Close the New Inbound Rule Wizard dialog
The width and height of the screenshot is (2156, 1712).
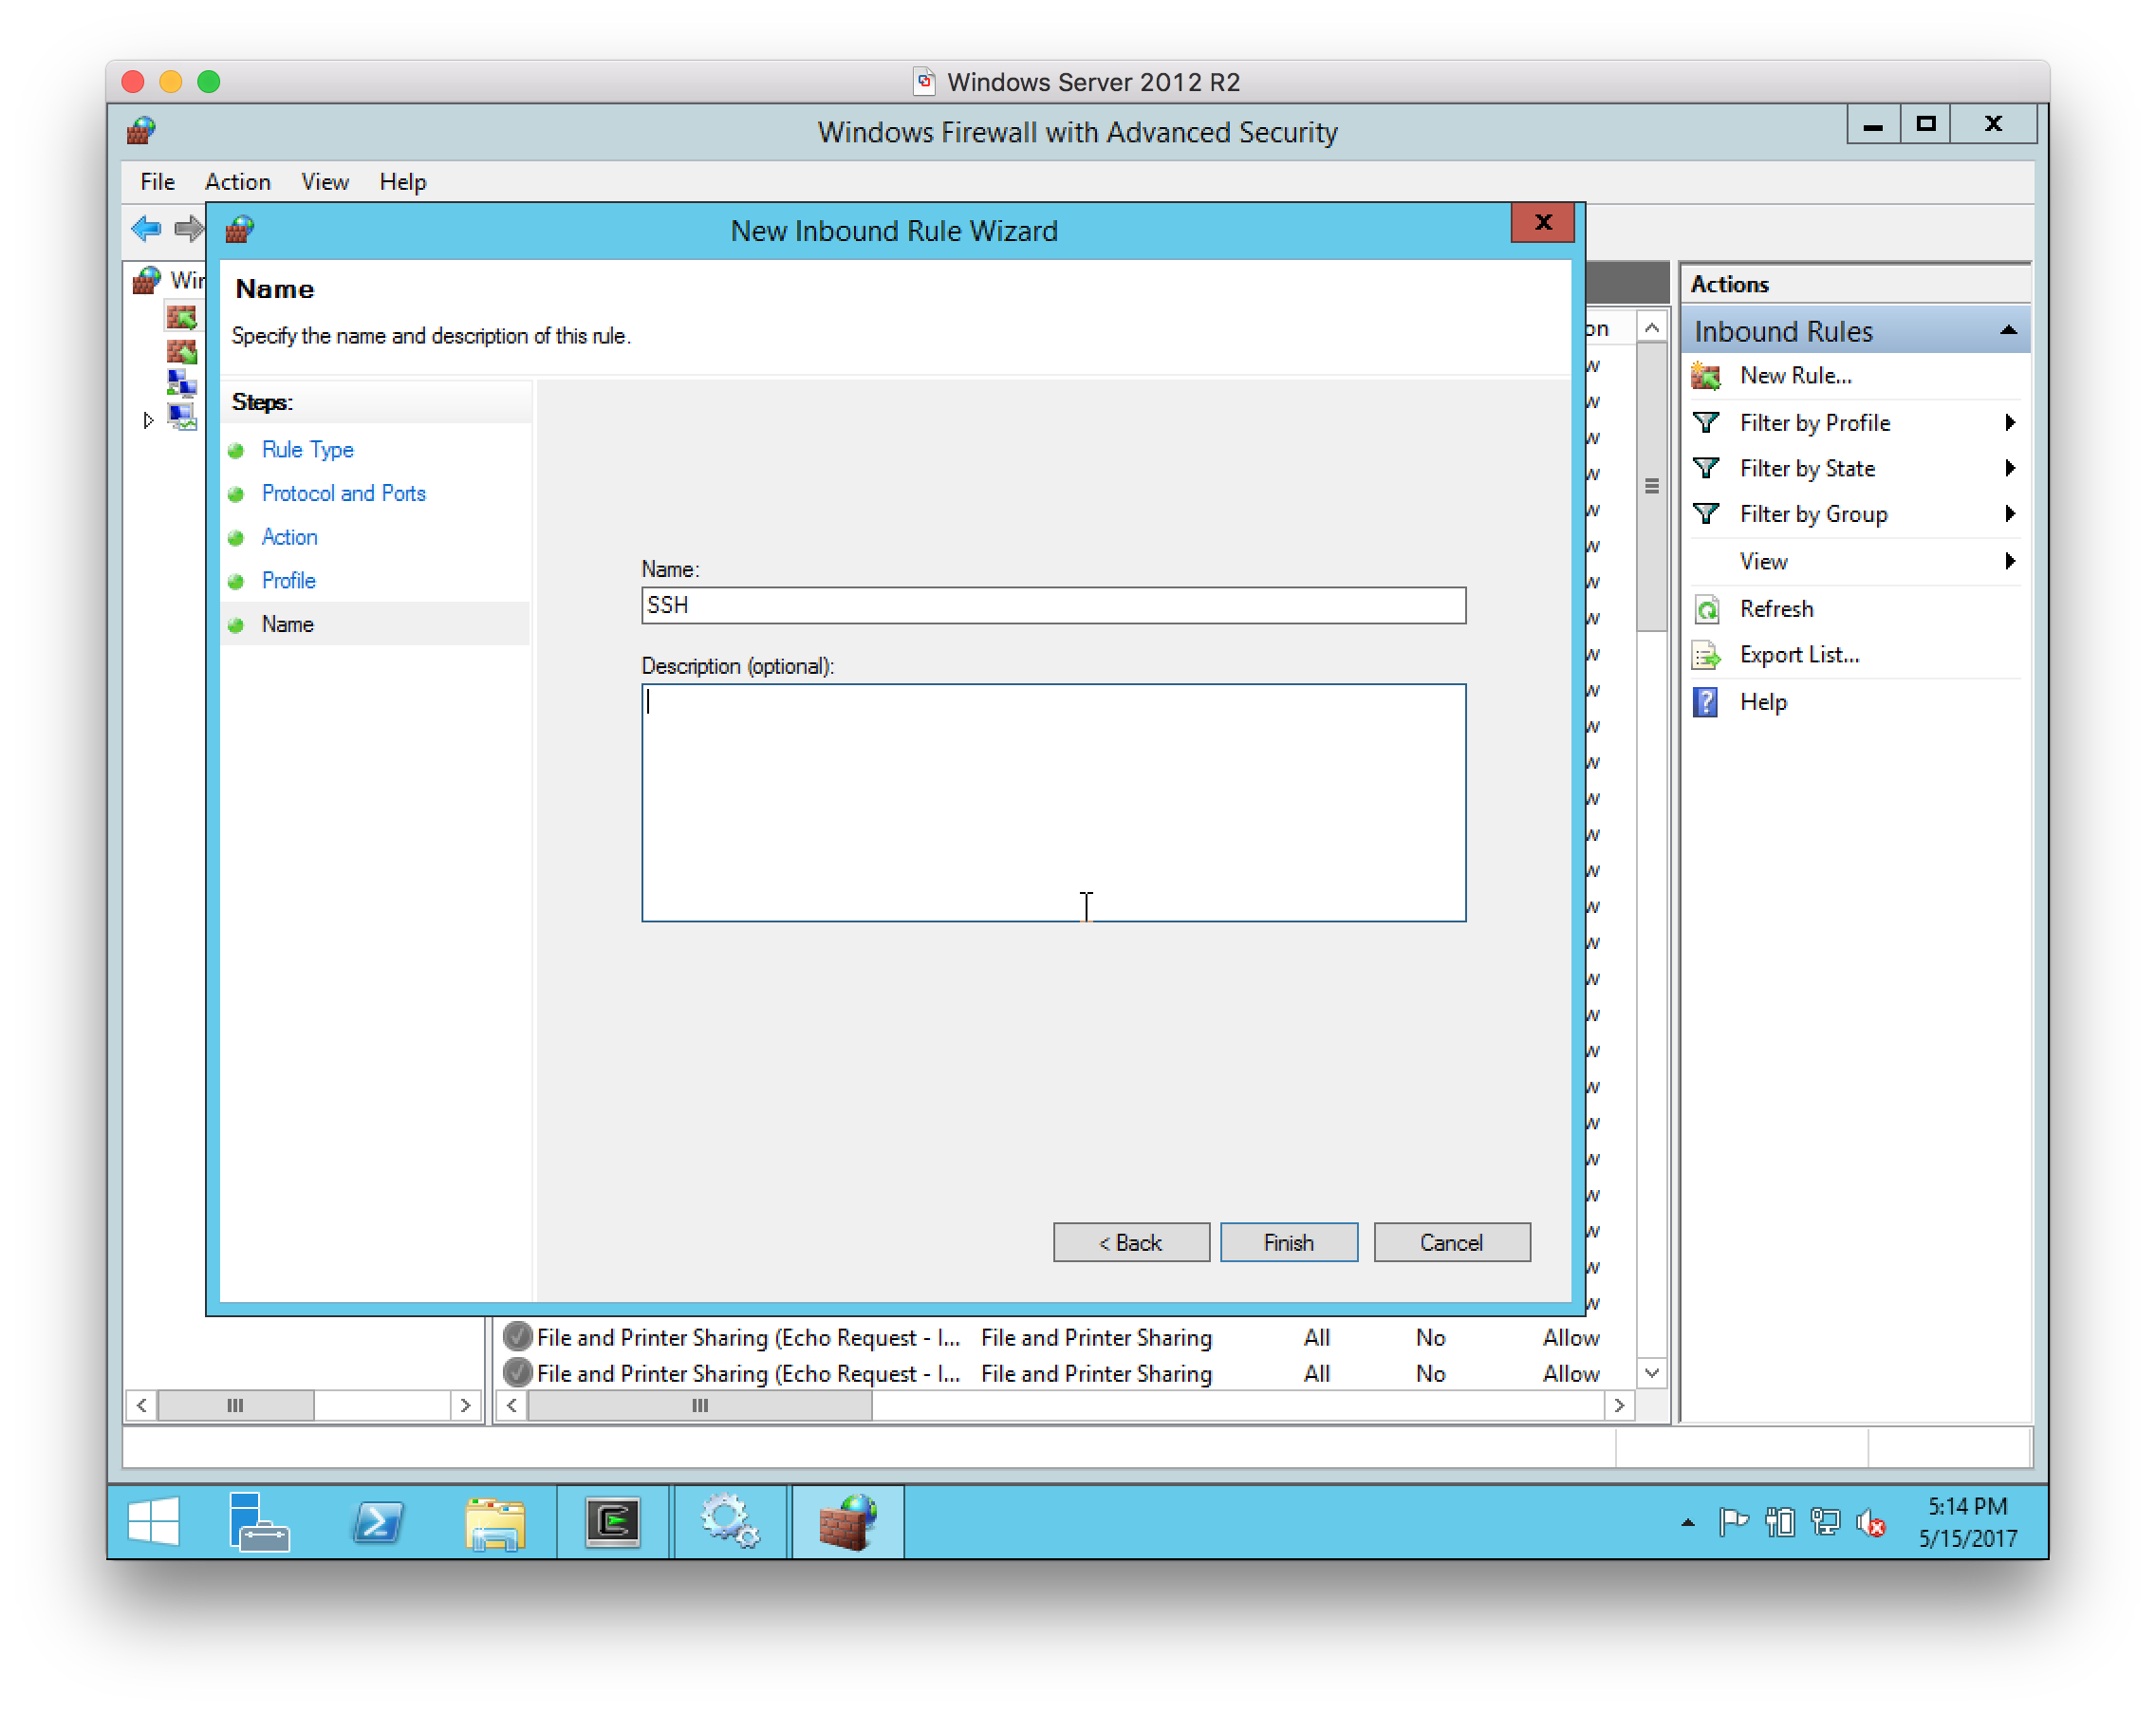(1542, 222)
